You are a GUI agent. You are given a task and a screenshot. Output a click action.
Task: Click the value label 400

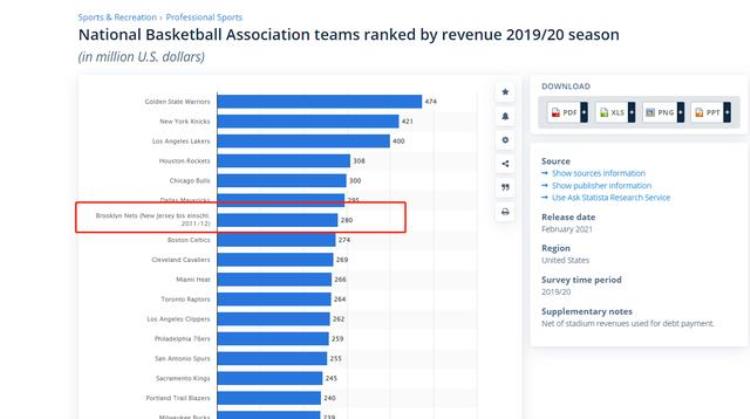(x=398, y=141)
